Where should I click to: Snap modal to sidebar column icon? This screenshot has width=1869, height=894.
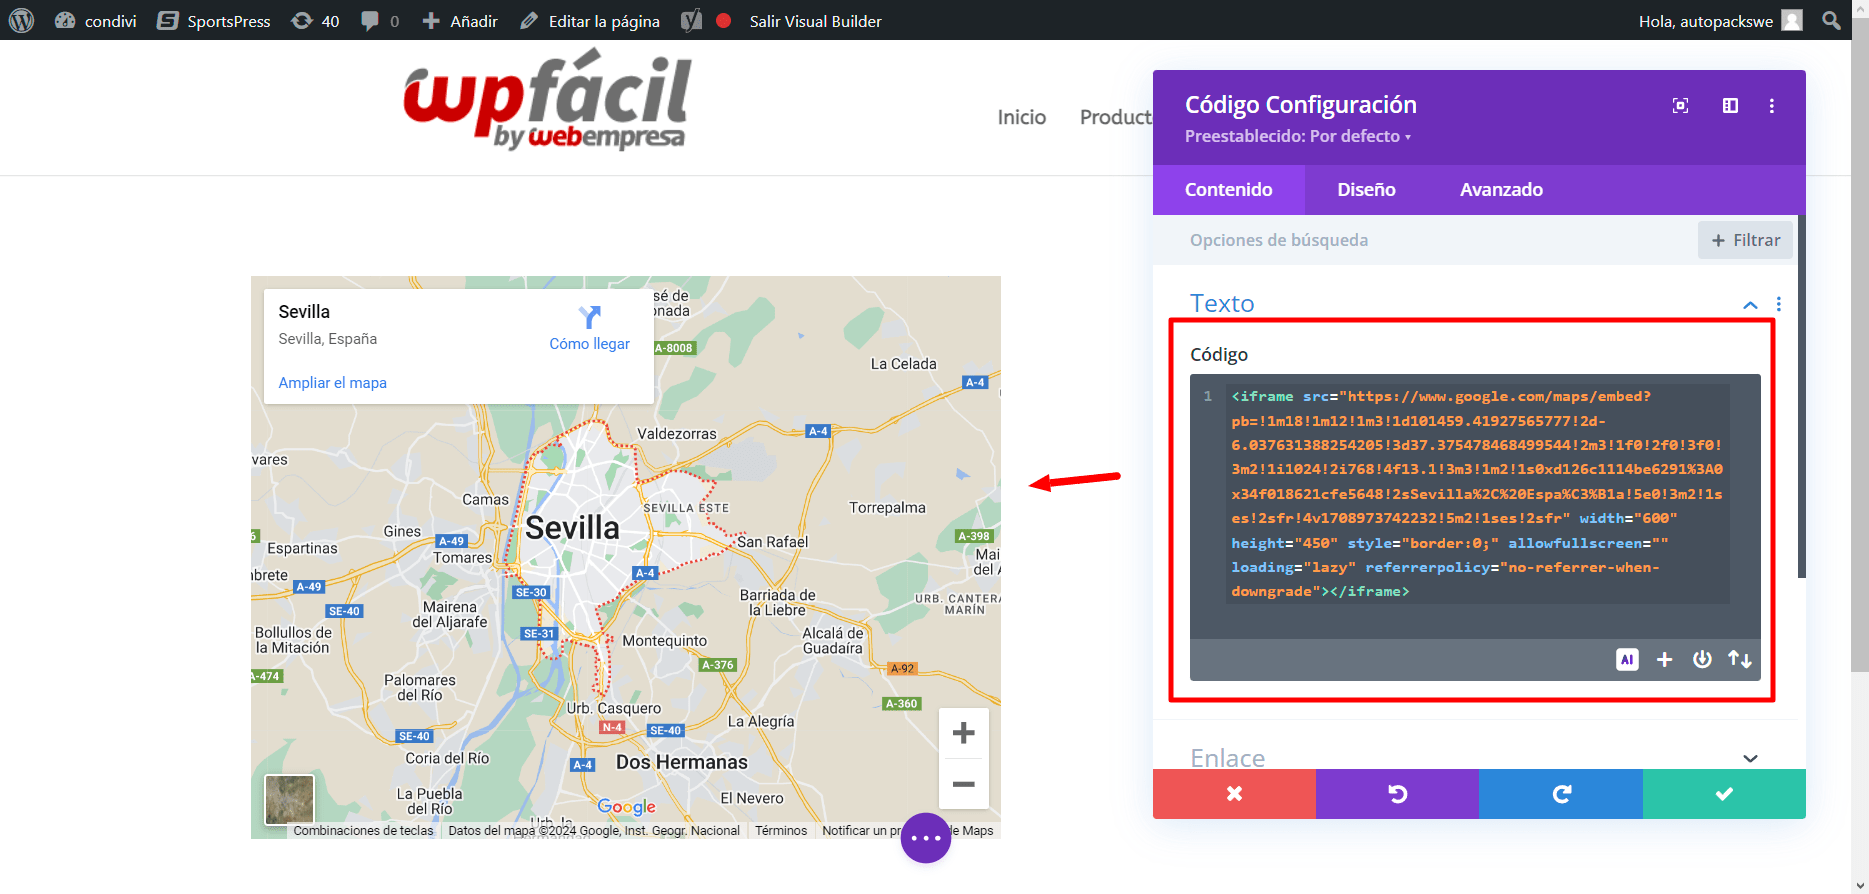coord(1730,106)
